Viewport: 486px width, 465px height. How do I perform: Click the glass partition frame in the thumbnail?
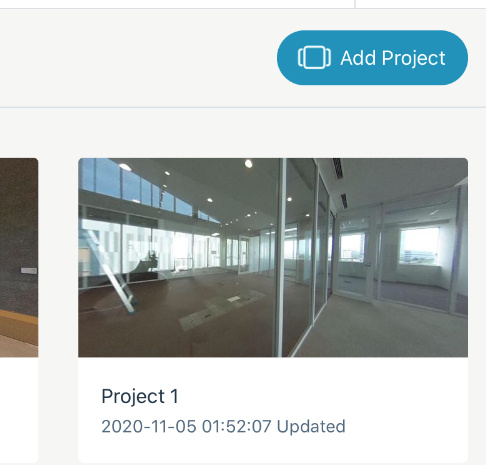coord(281,257)
